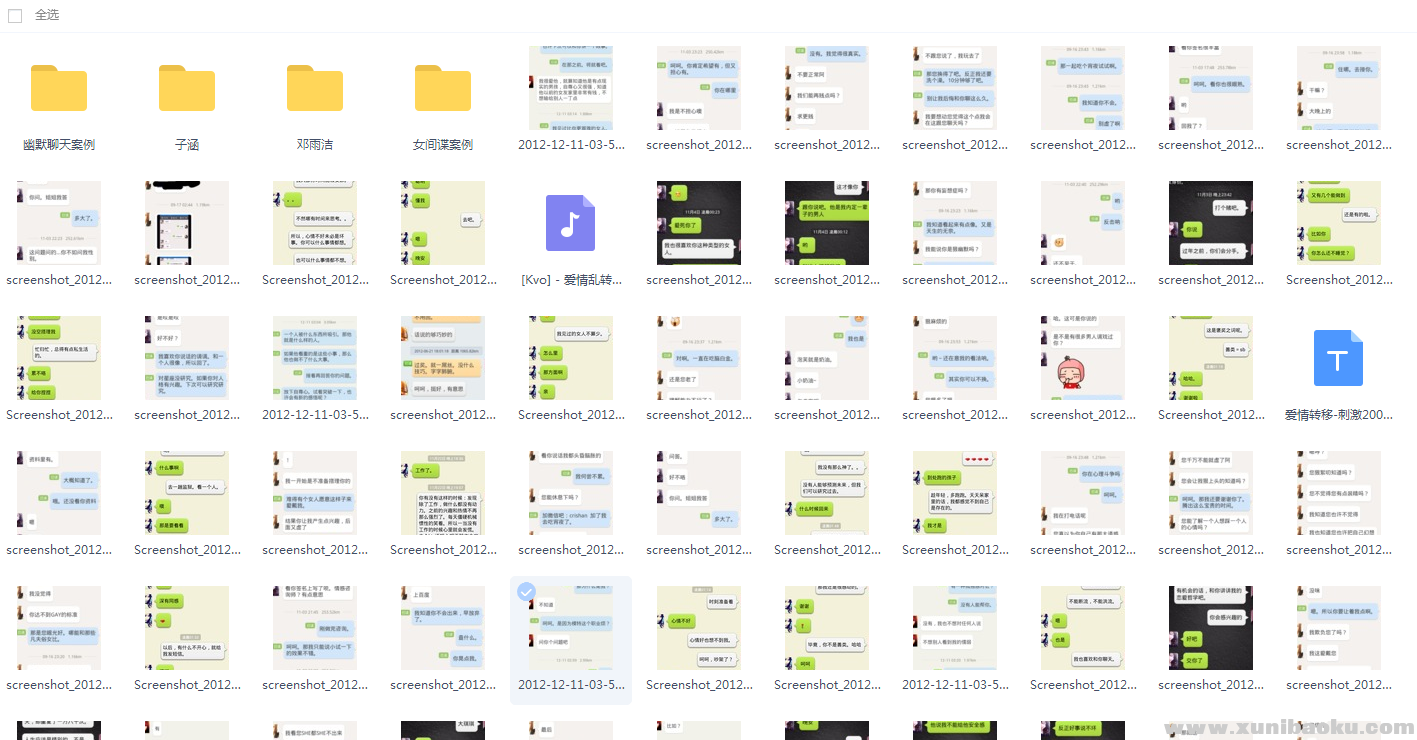Open the thumbnail with red cartoon character sticker
This screenshot has height=740, width=1417.
(x=1083, y=358)
